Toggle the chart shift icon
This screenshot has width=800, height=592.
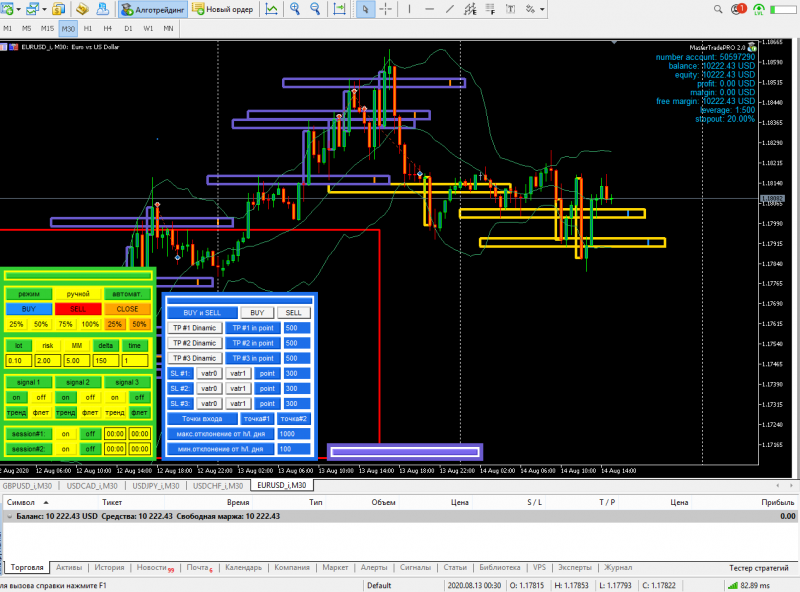[x=339, y=9]
